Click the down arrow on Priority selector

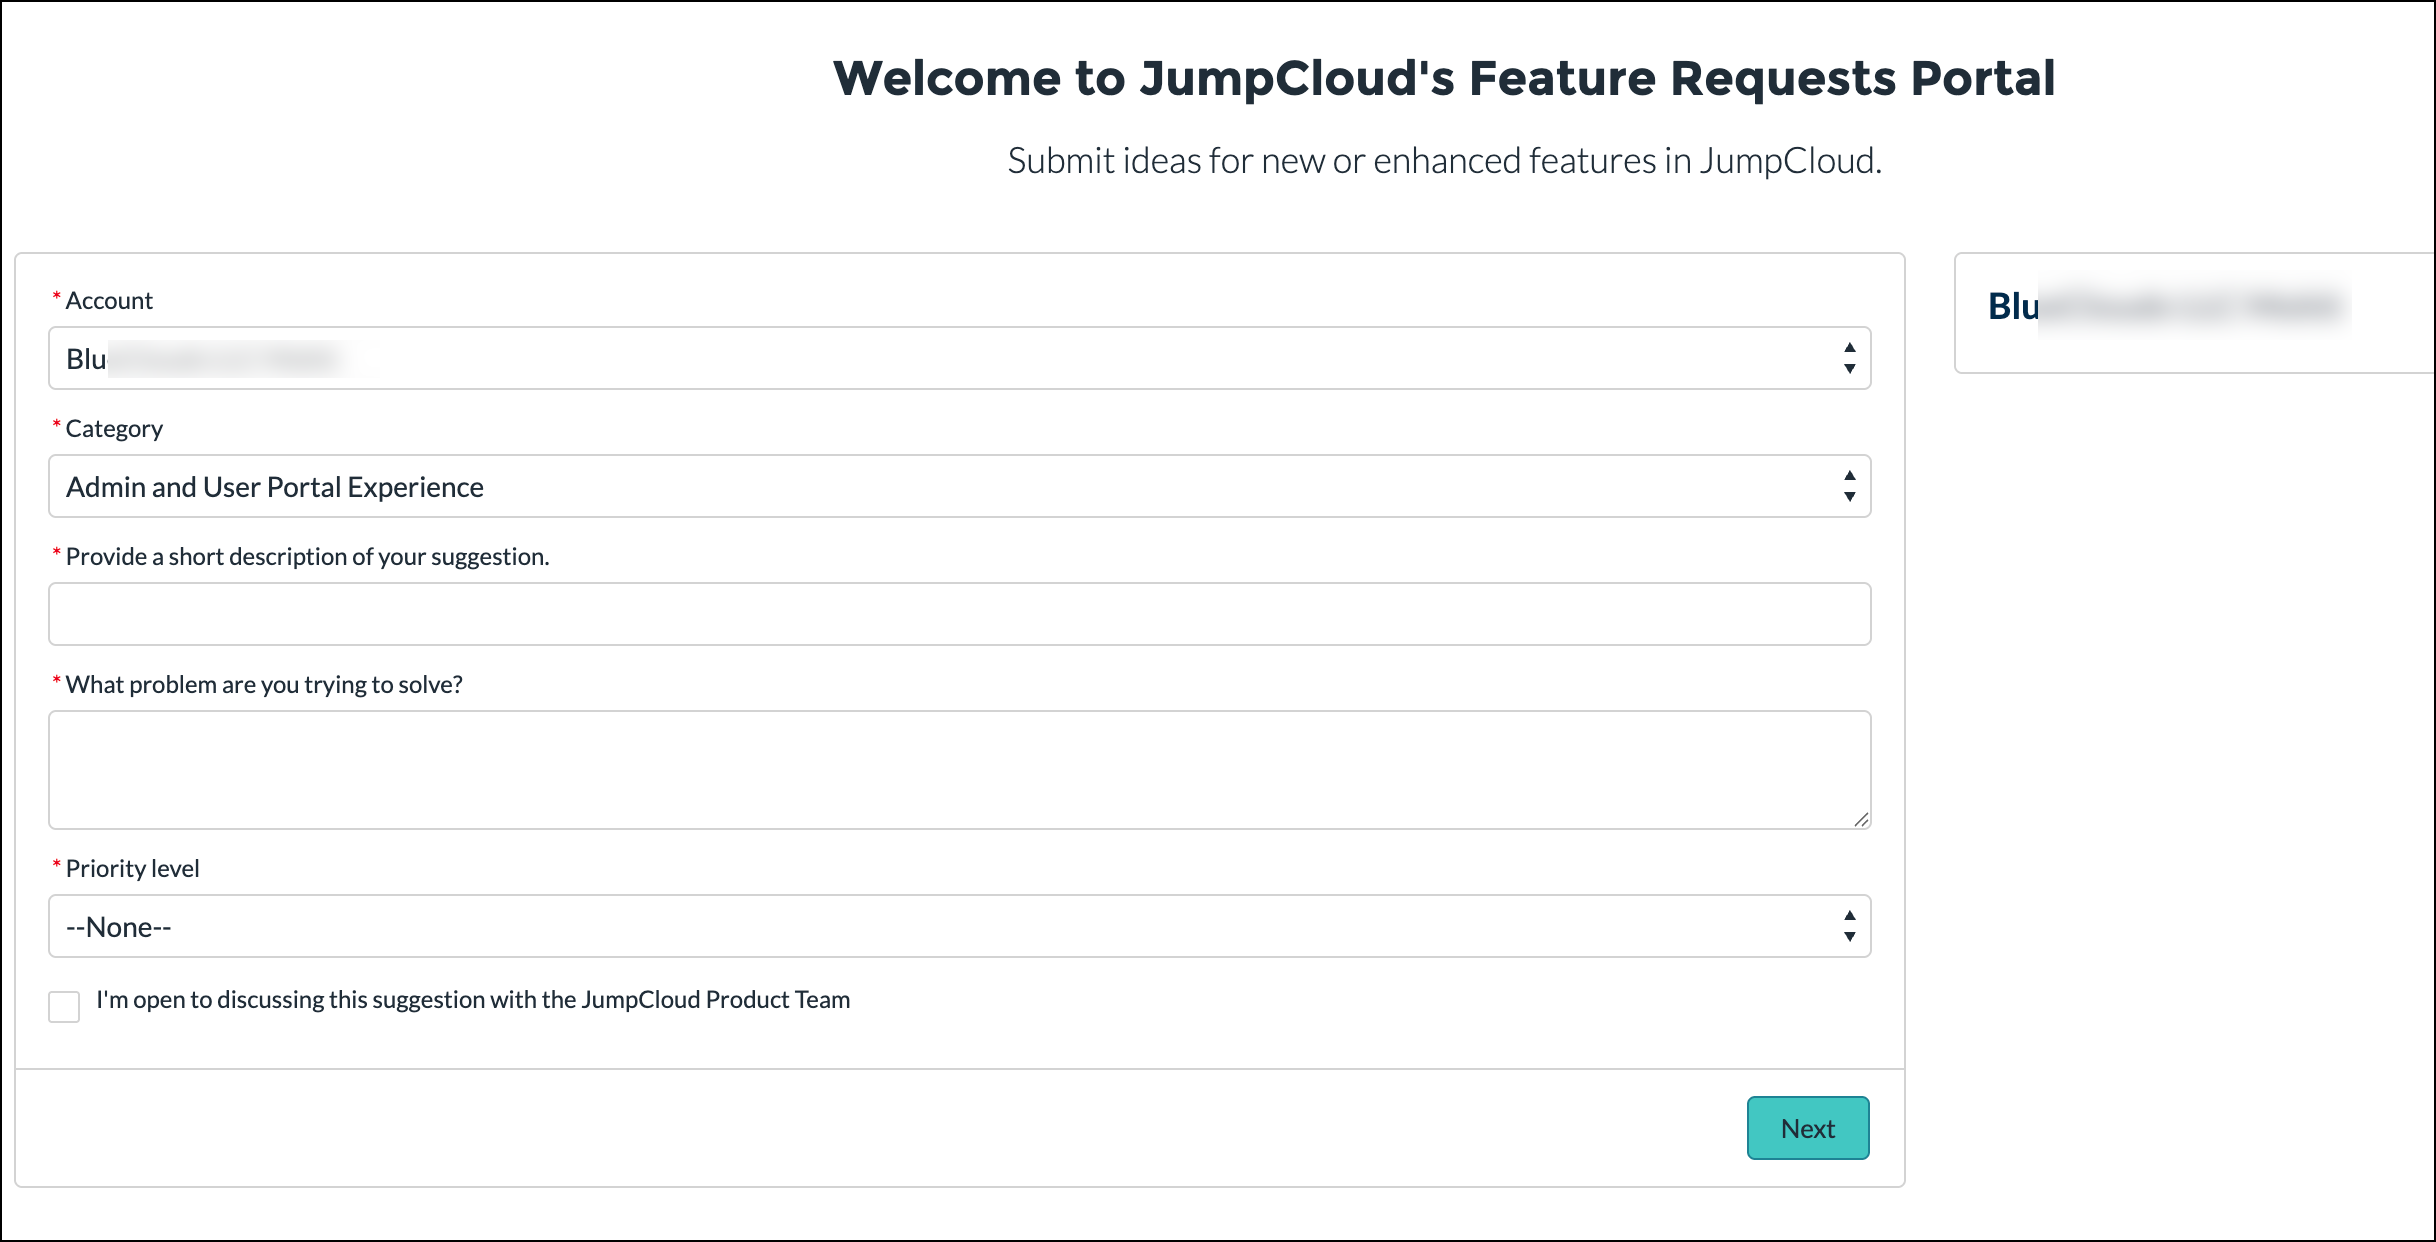1848,935
